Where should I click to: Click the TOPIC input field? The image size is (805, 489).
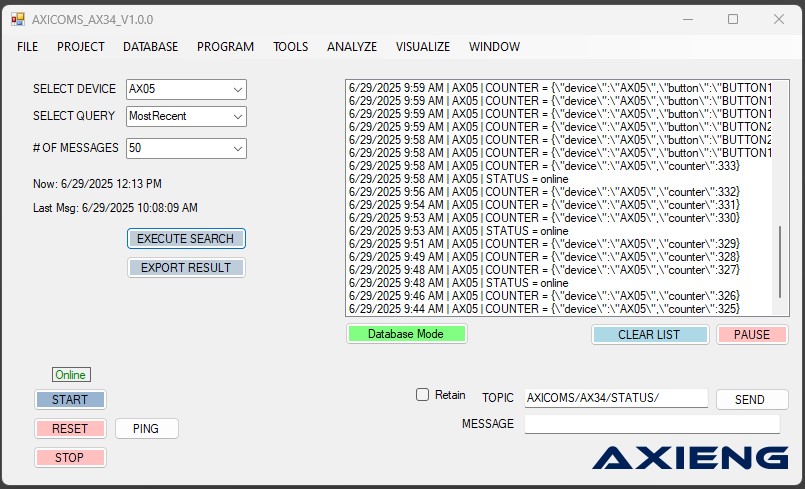point(616,398)
